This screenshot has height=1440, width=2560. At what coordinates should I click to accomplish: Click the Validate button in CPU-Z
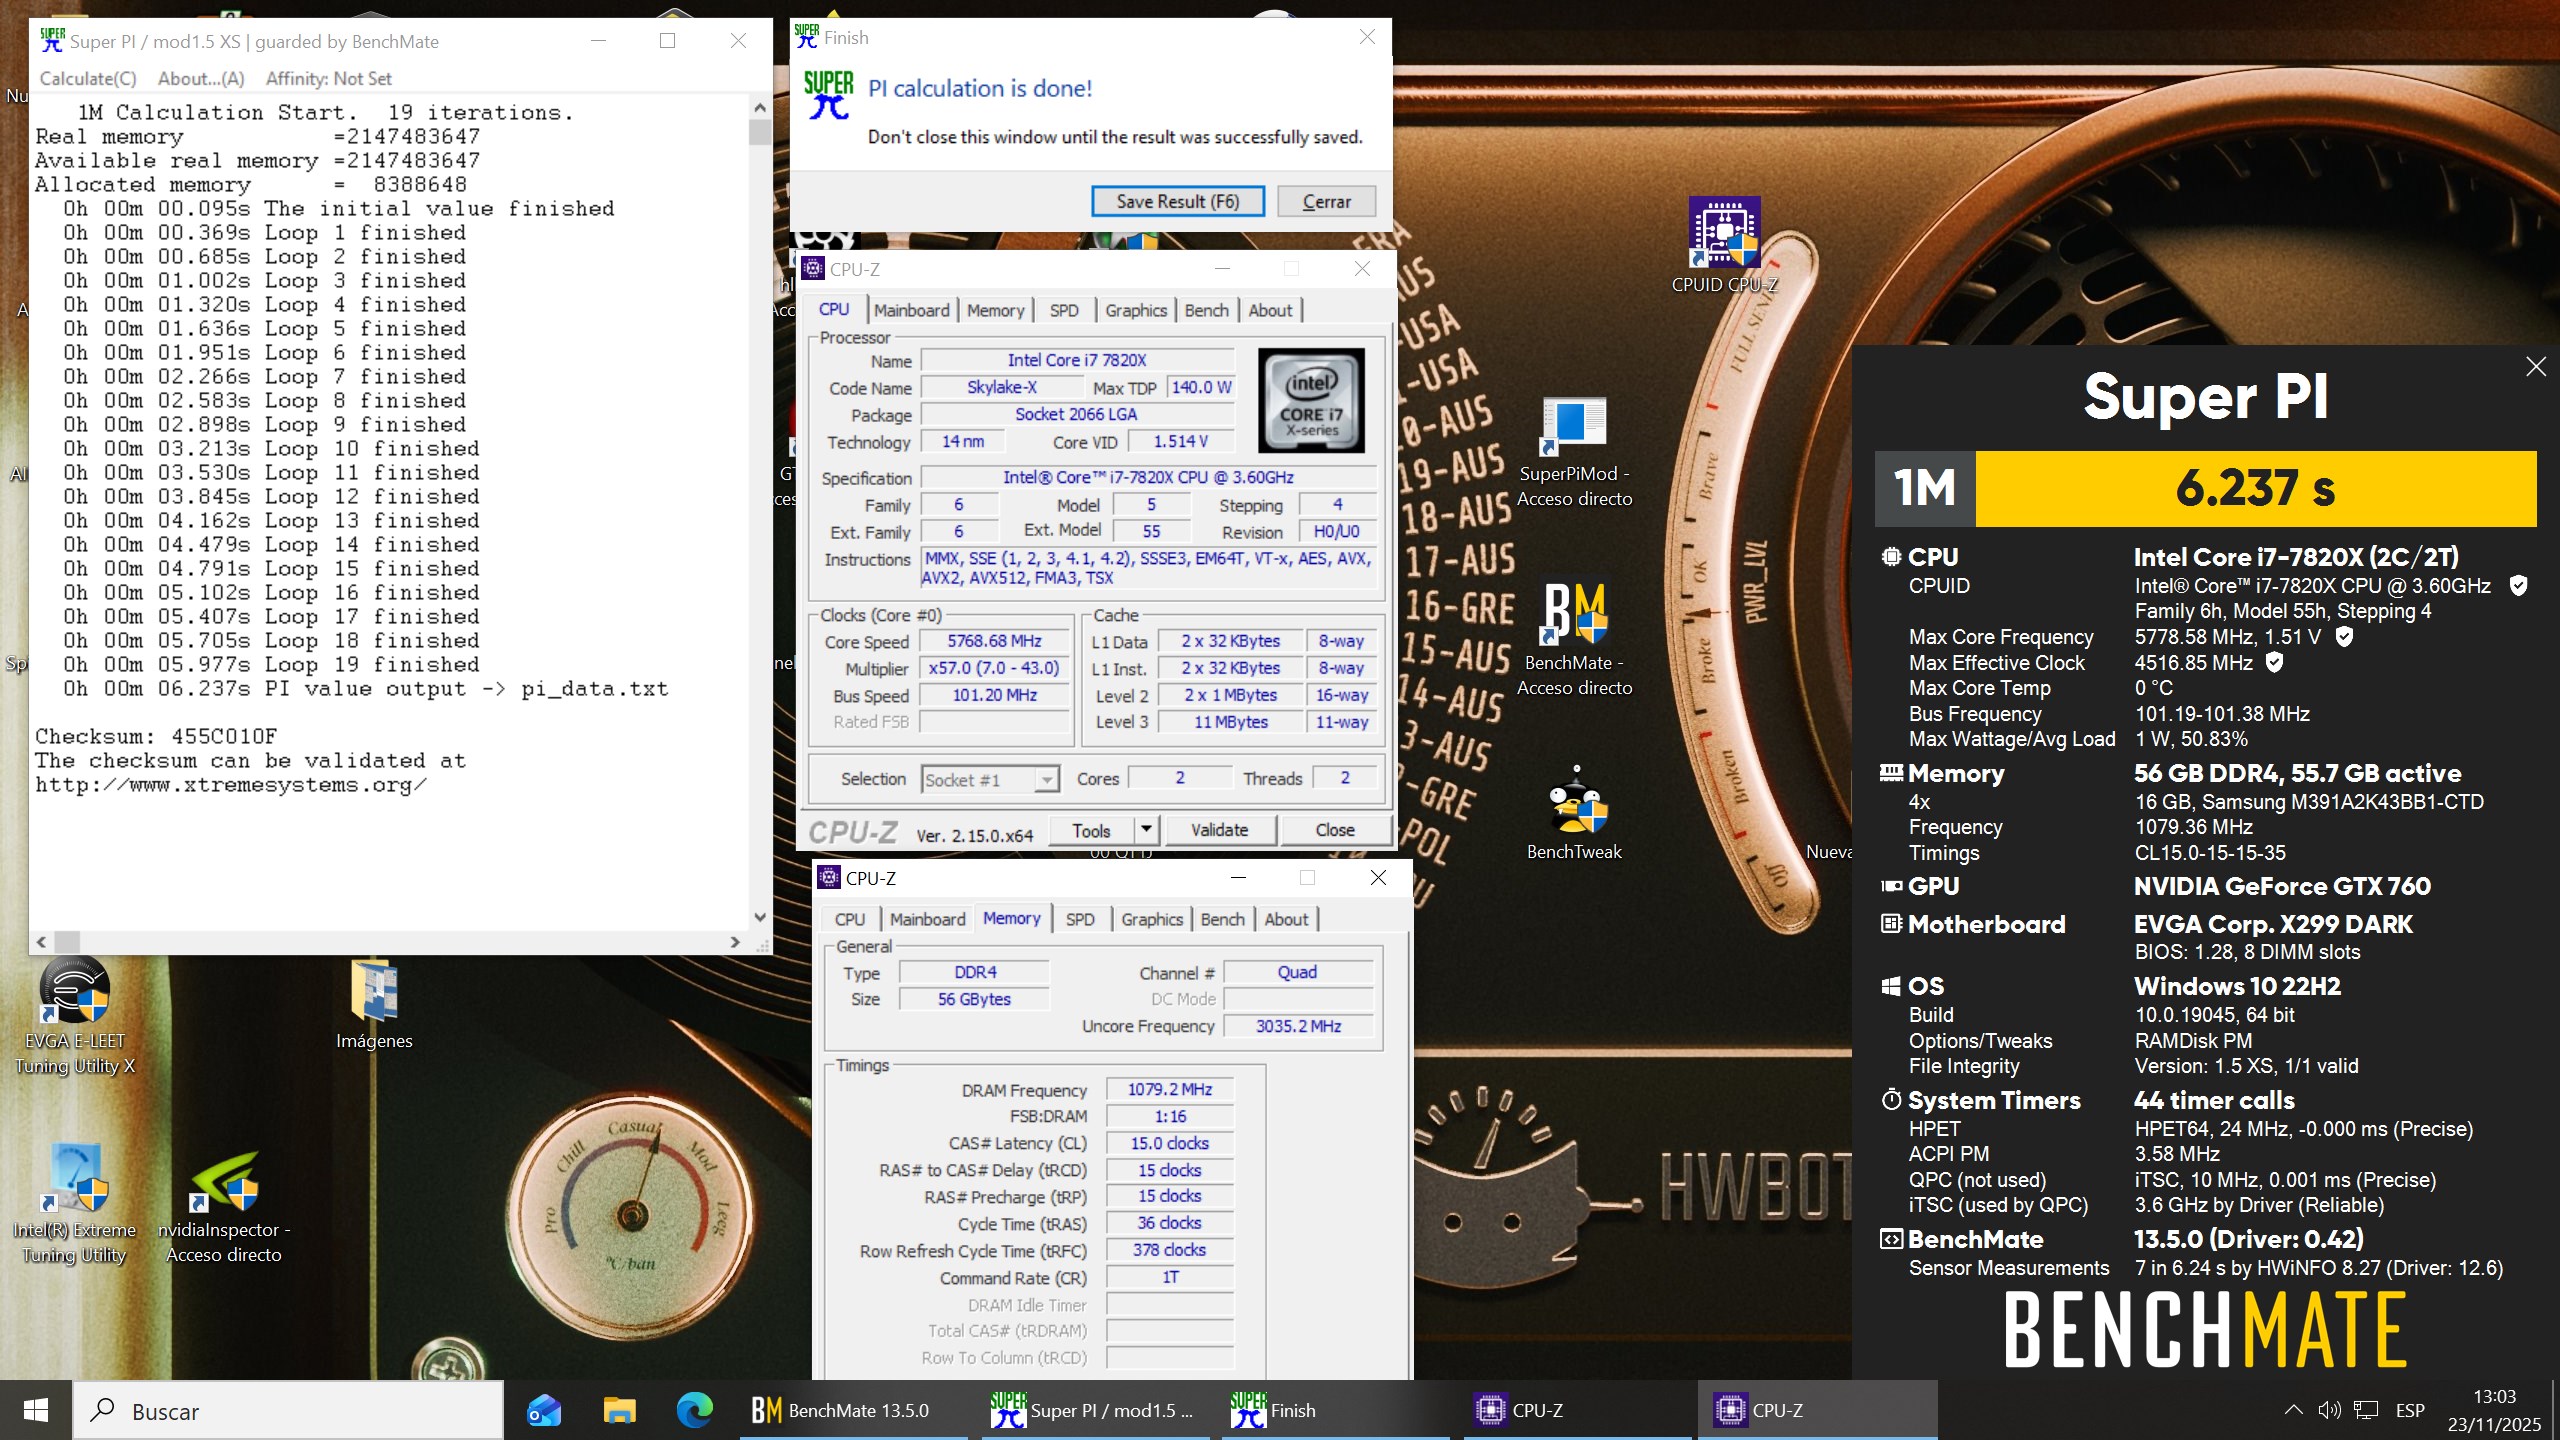[1219, 830]
